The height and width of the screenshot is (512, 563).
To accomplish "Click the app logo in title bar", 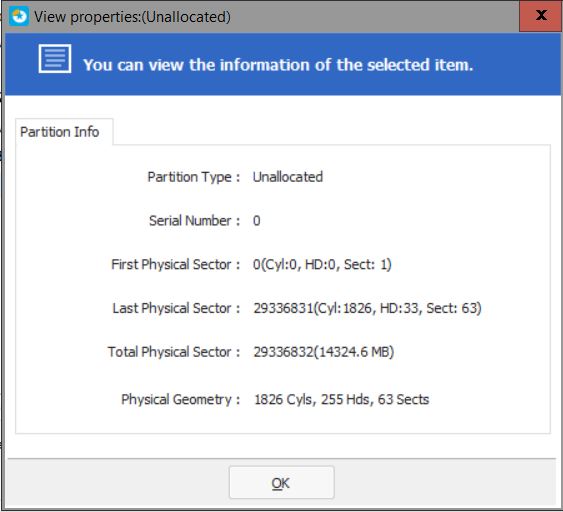I will (x=19, y=17).
